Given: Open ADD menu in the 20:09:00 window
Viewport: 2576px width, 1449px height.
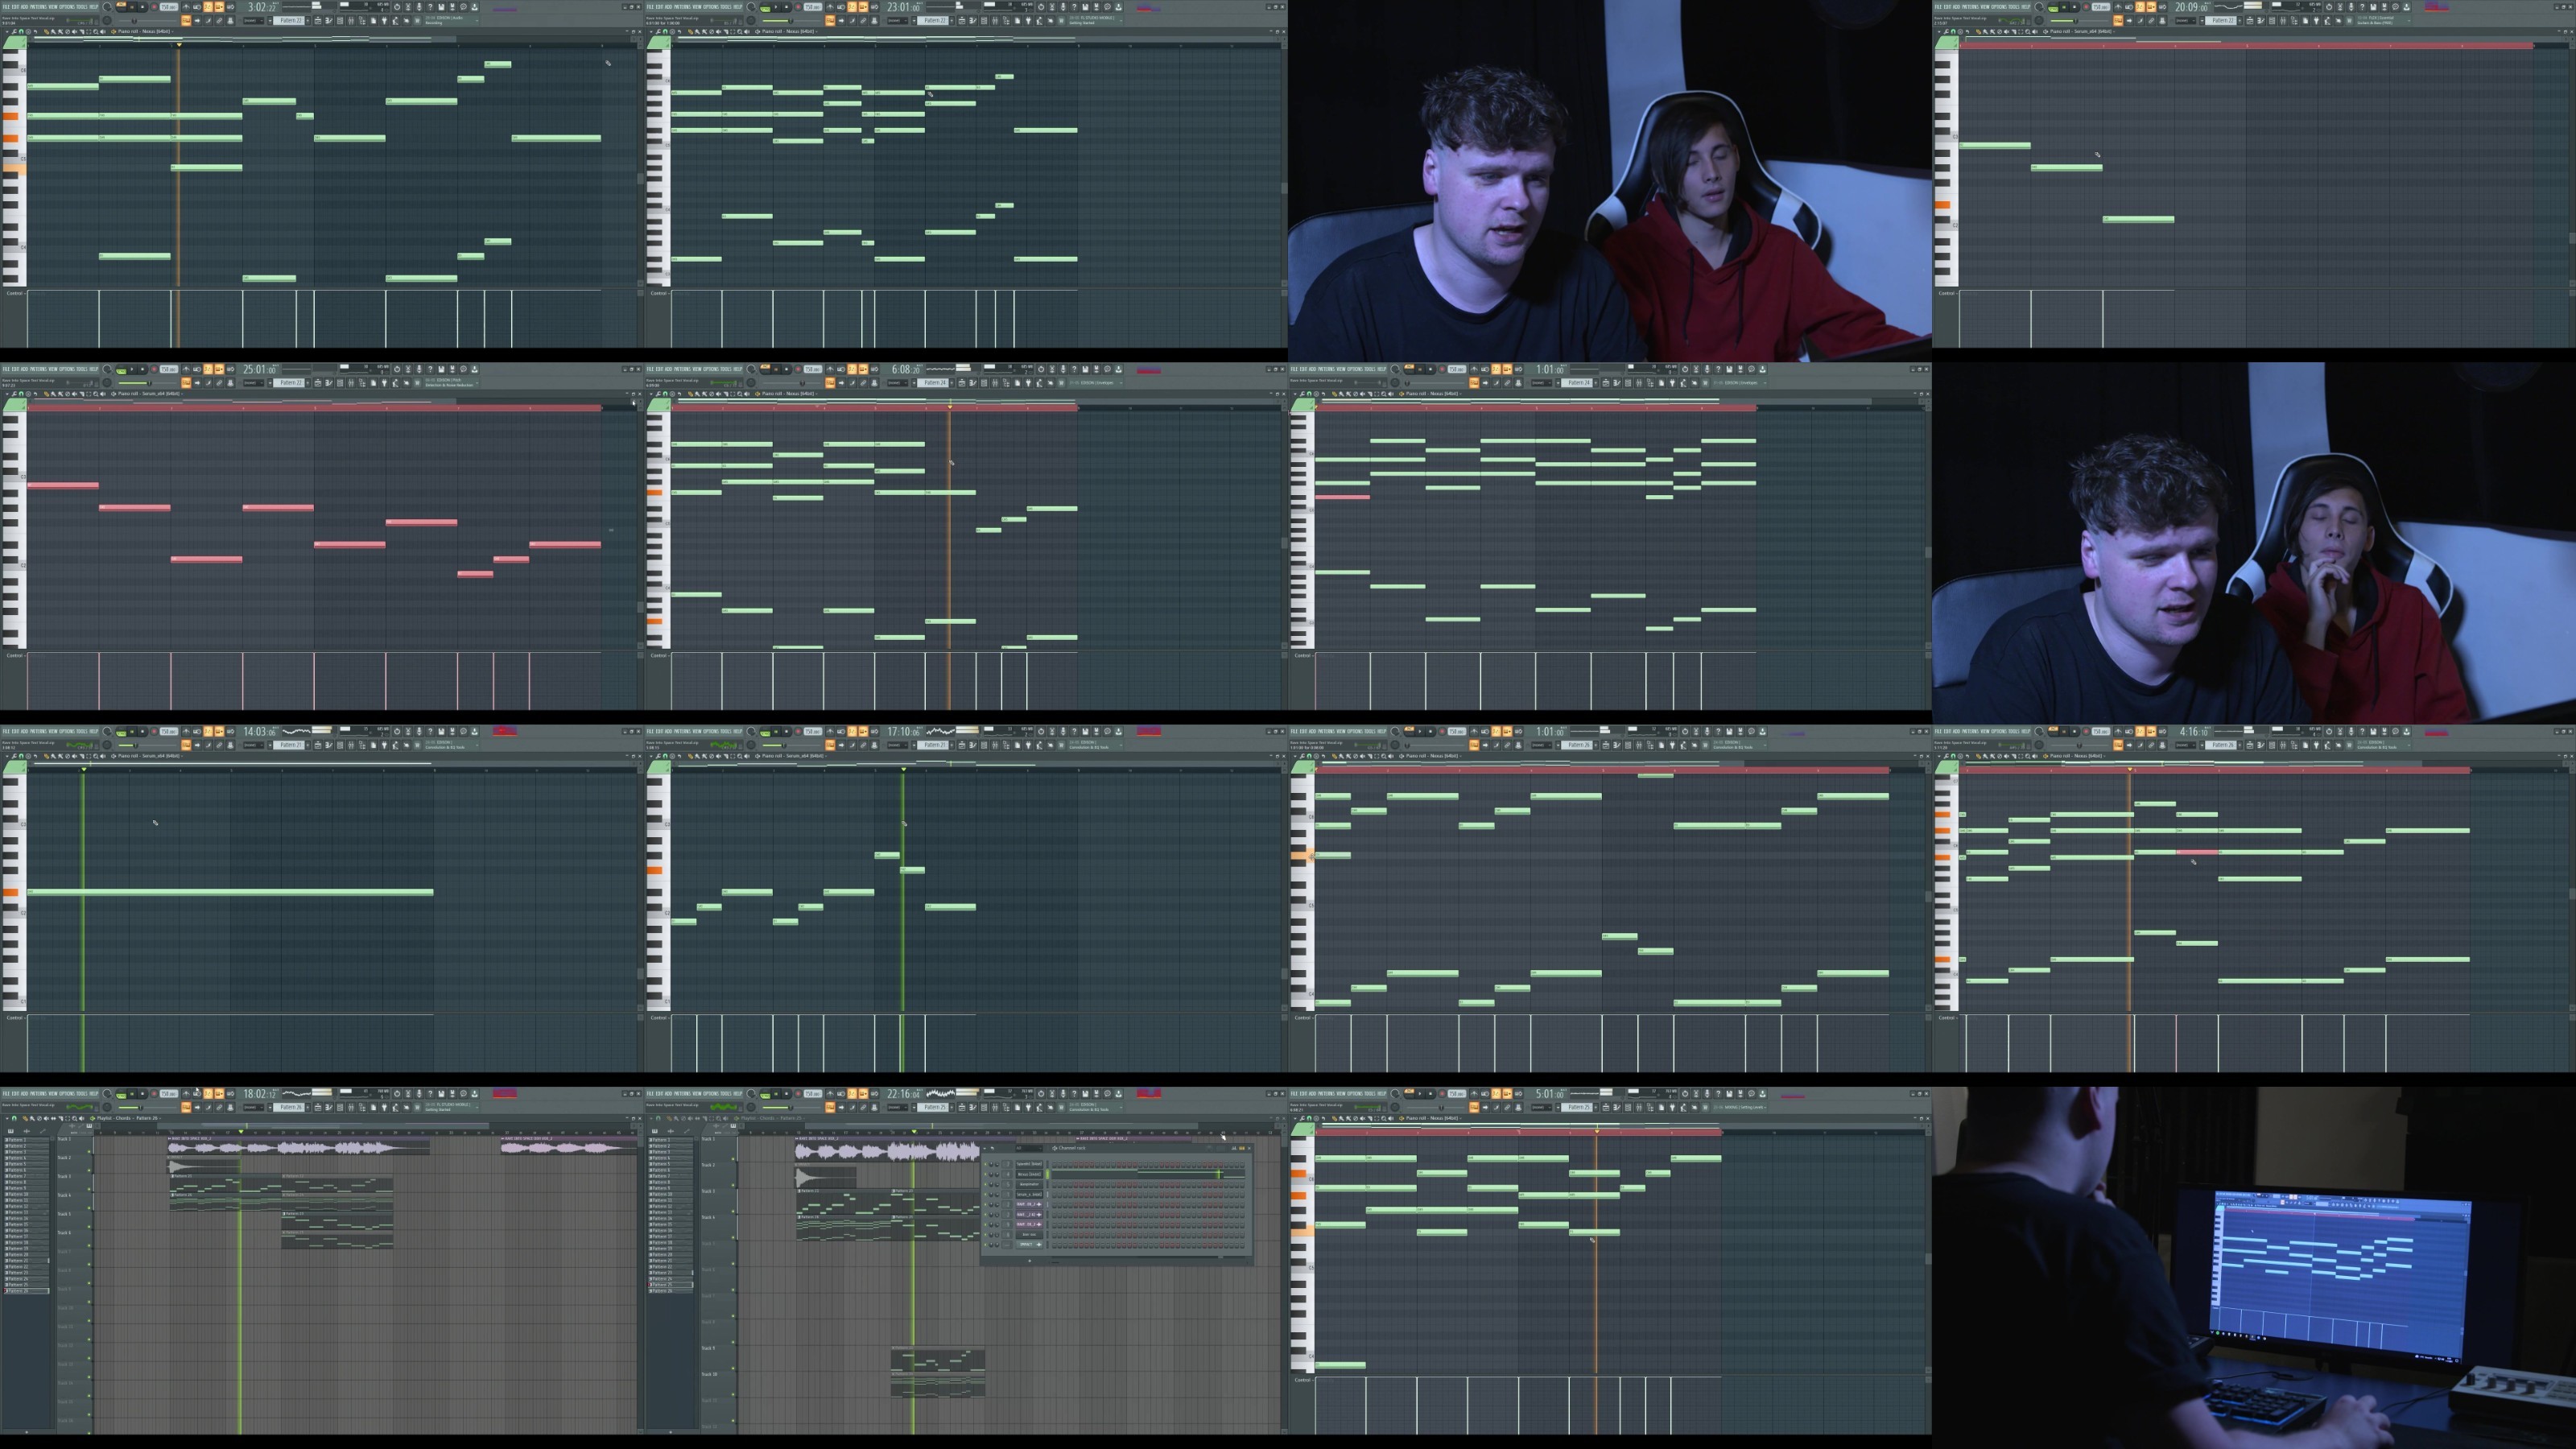Looking at the screenshot, I should [x=1956, y=7].
